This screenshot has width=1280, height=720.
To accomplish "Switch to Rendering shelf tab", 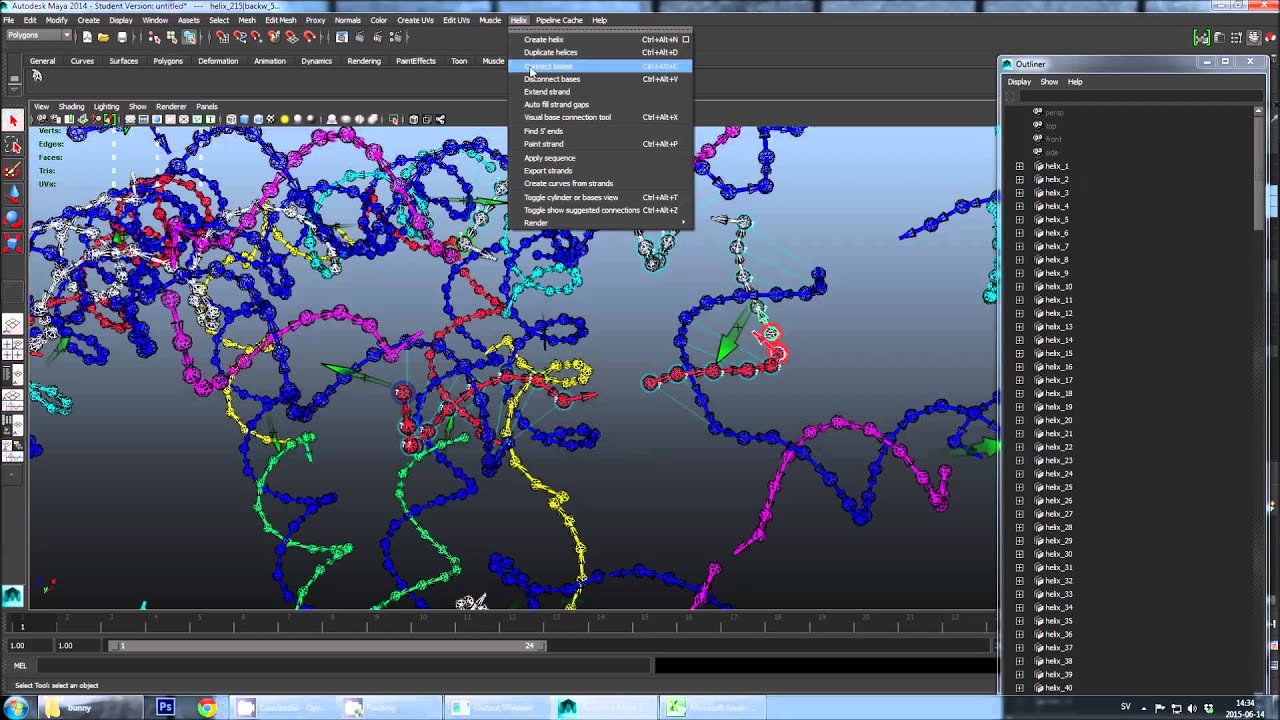I will tap(364, 61).
